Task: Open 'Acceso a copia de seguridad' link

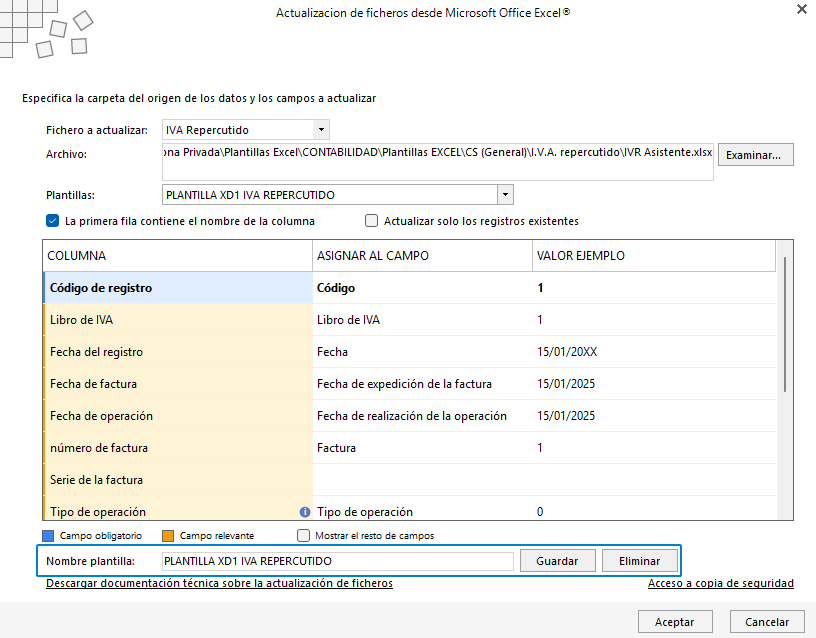Action: (721, 583)
